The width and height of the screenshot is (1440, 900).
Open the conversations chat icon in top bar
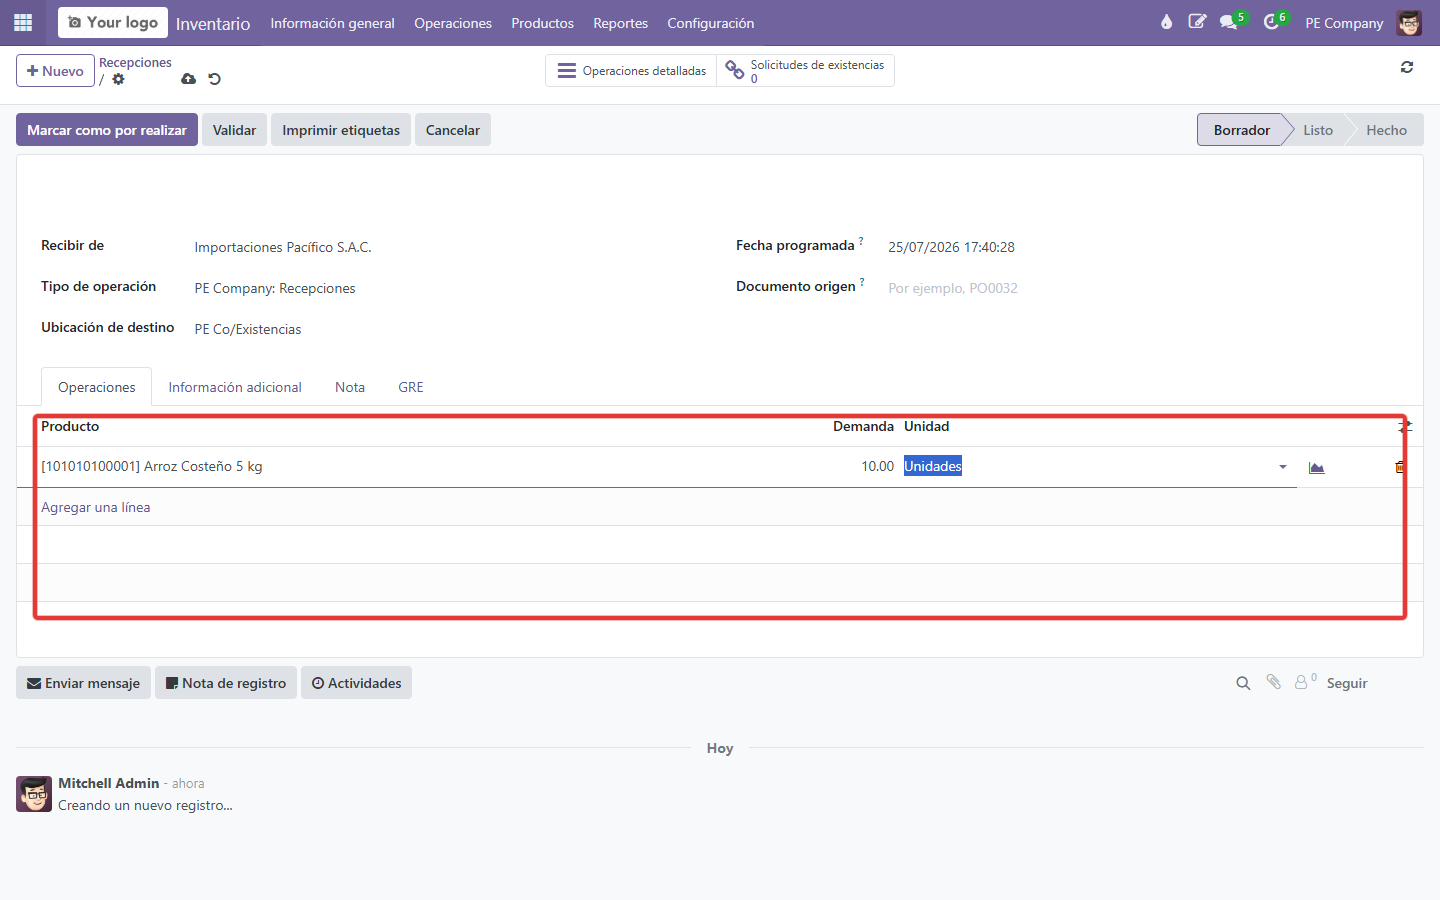[1228, 22]
